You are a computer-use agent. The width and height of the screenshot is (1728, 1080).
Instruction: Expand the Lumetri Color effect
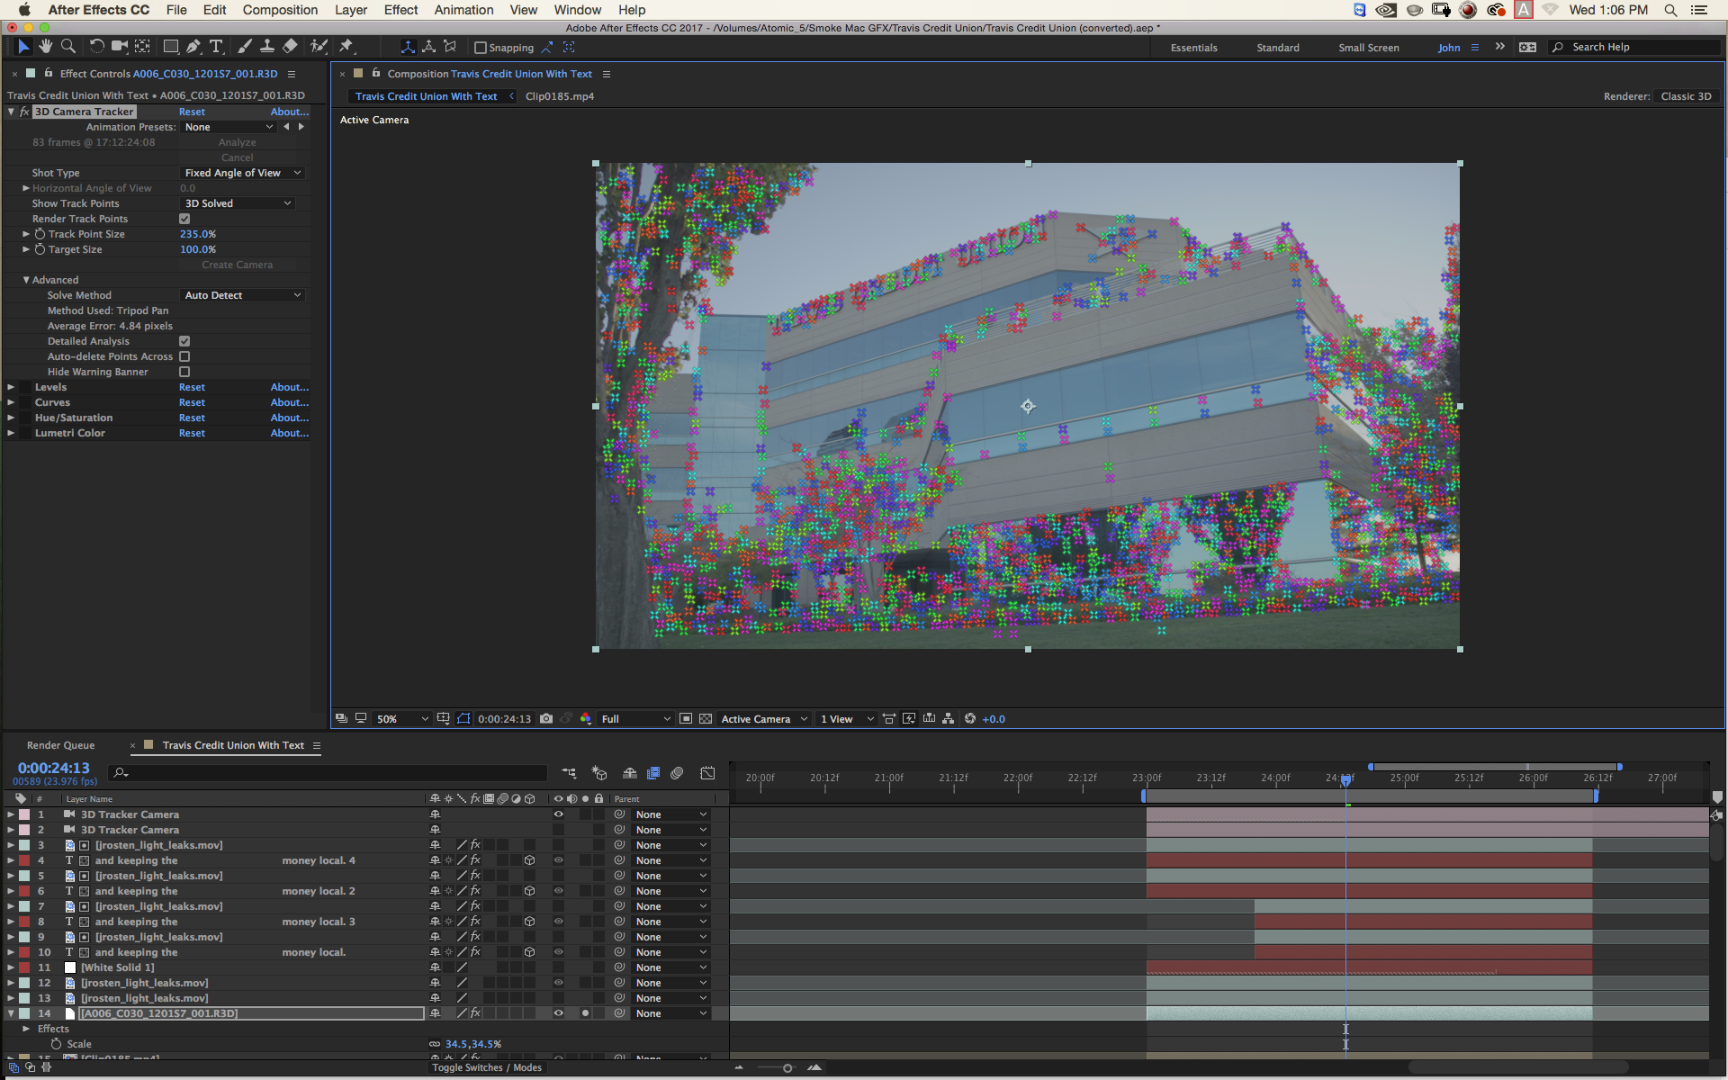coord(11,434)
